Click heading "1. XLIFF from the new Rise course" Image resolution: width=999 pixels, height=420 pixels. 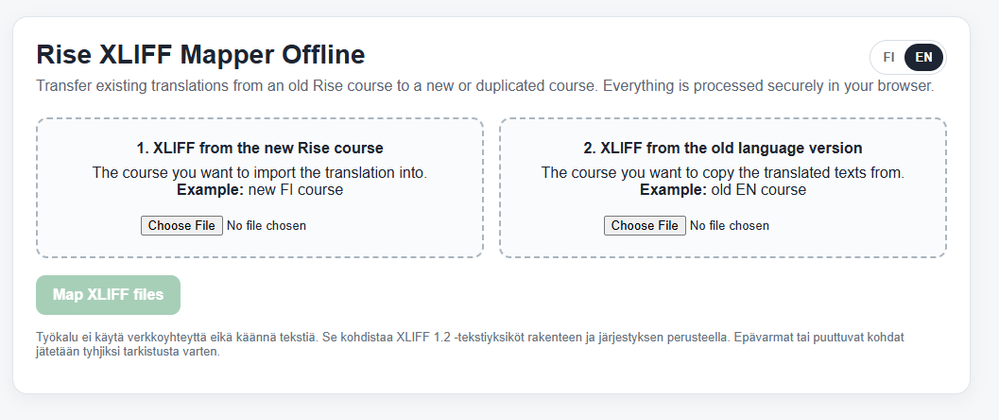pyautogui.click(x=260, y=148)
